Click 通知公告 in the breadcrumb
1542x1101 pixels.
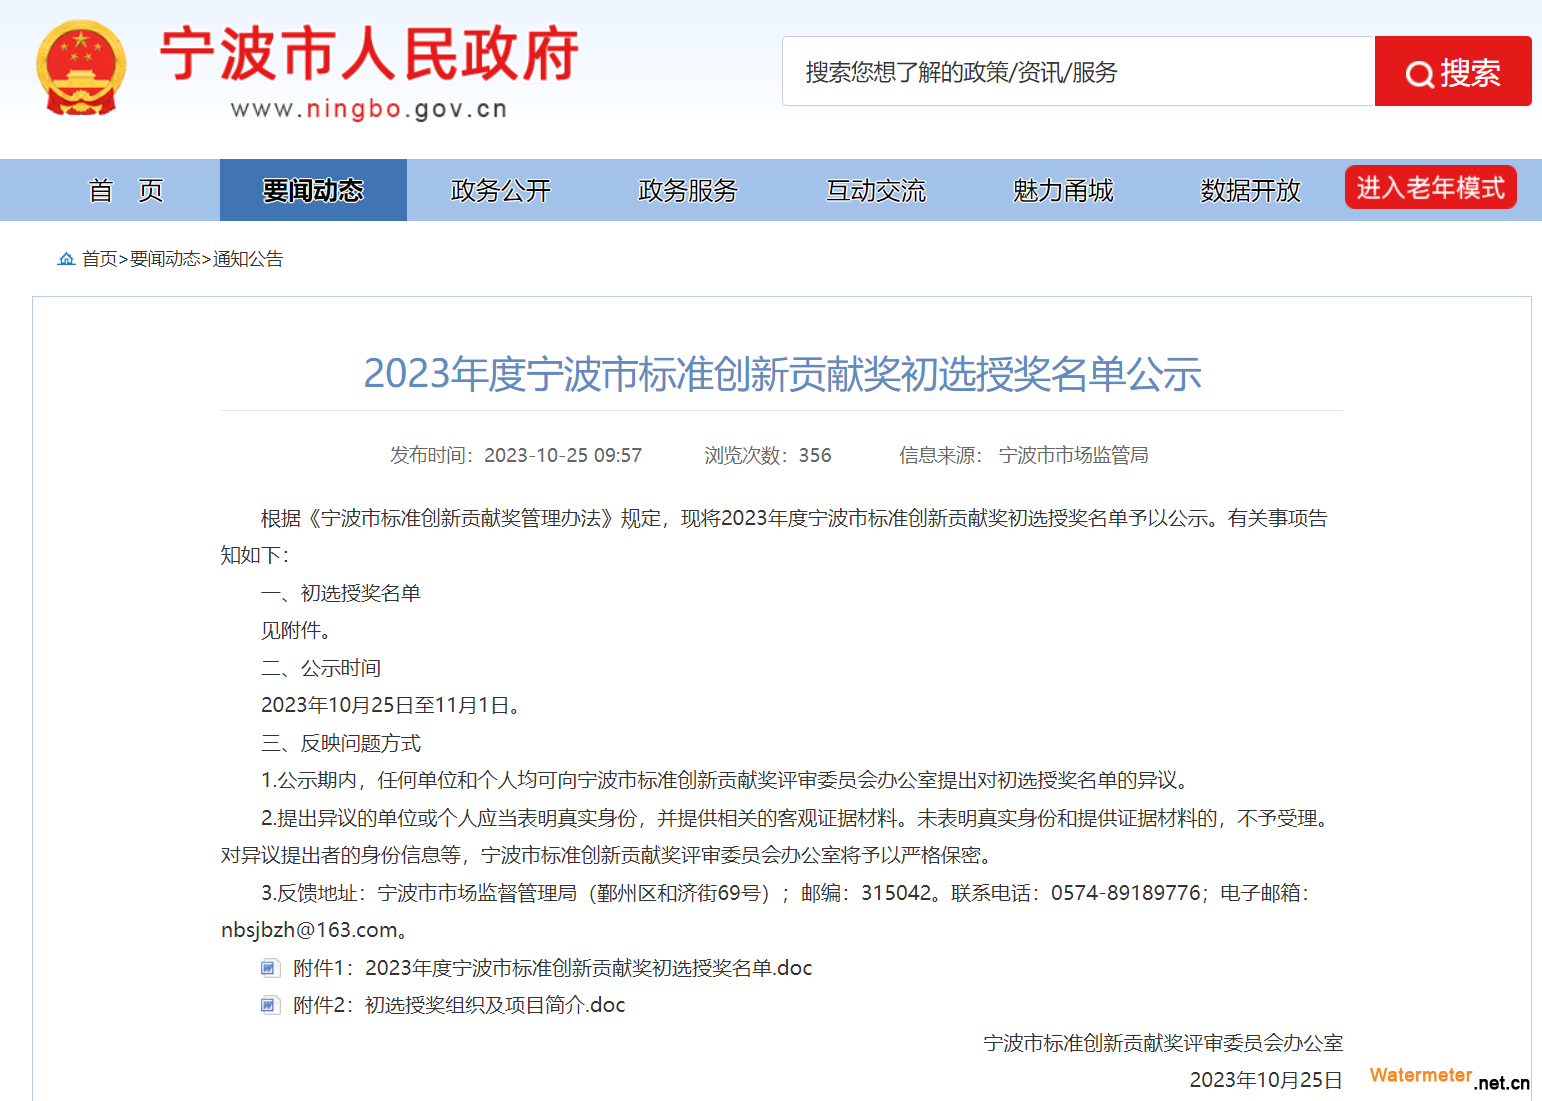click(248, 259)
